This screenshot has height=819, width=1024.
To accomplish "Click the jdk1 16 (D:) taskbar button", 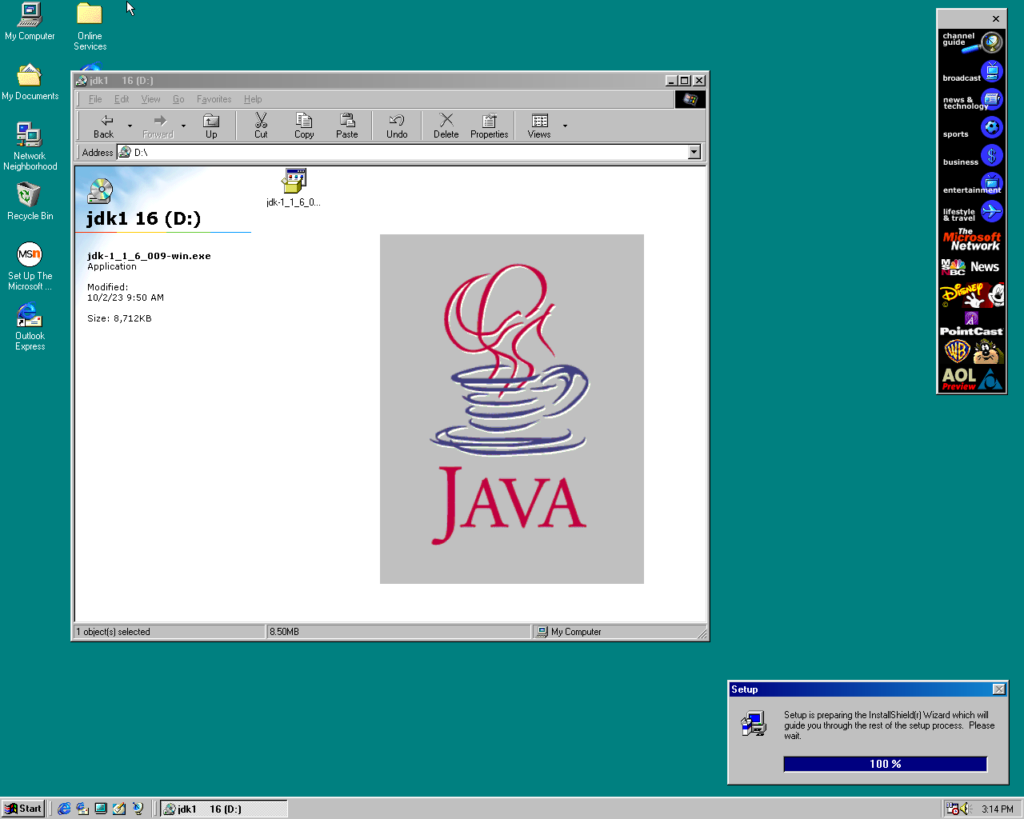I will click(x=223, y=809).
